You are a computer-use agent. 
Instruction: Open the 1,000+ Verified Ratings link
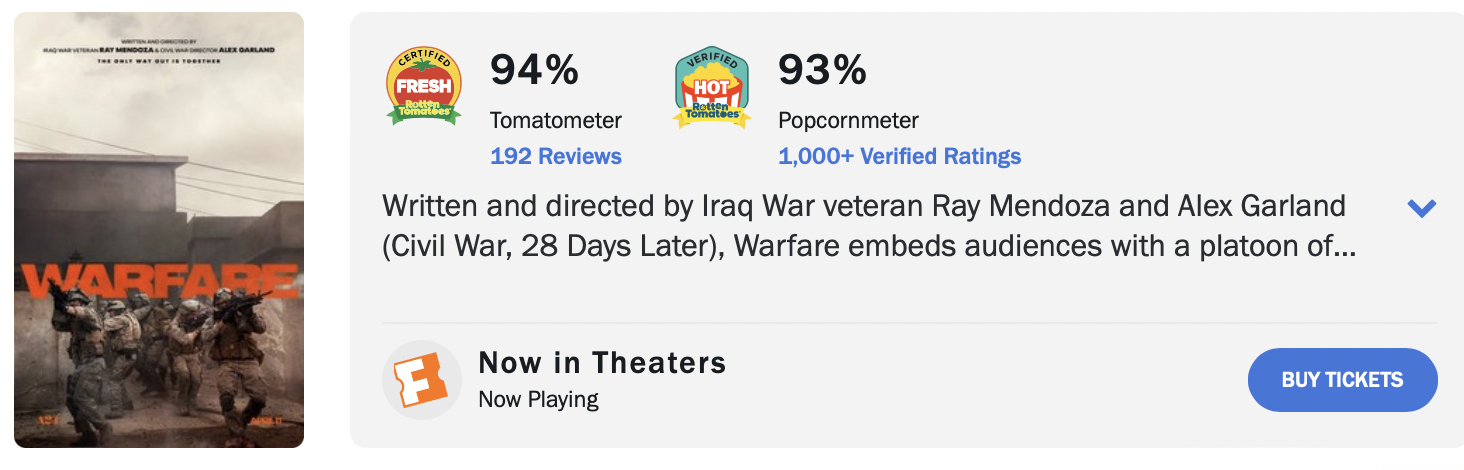point(899,156)
